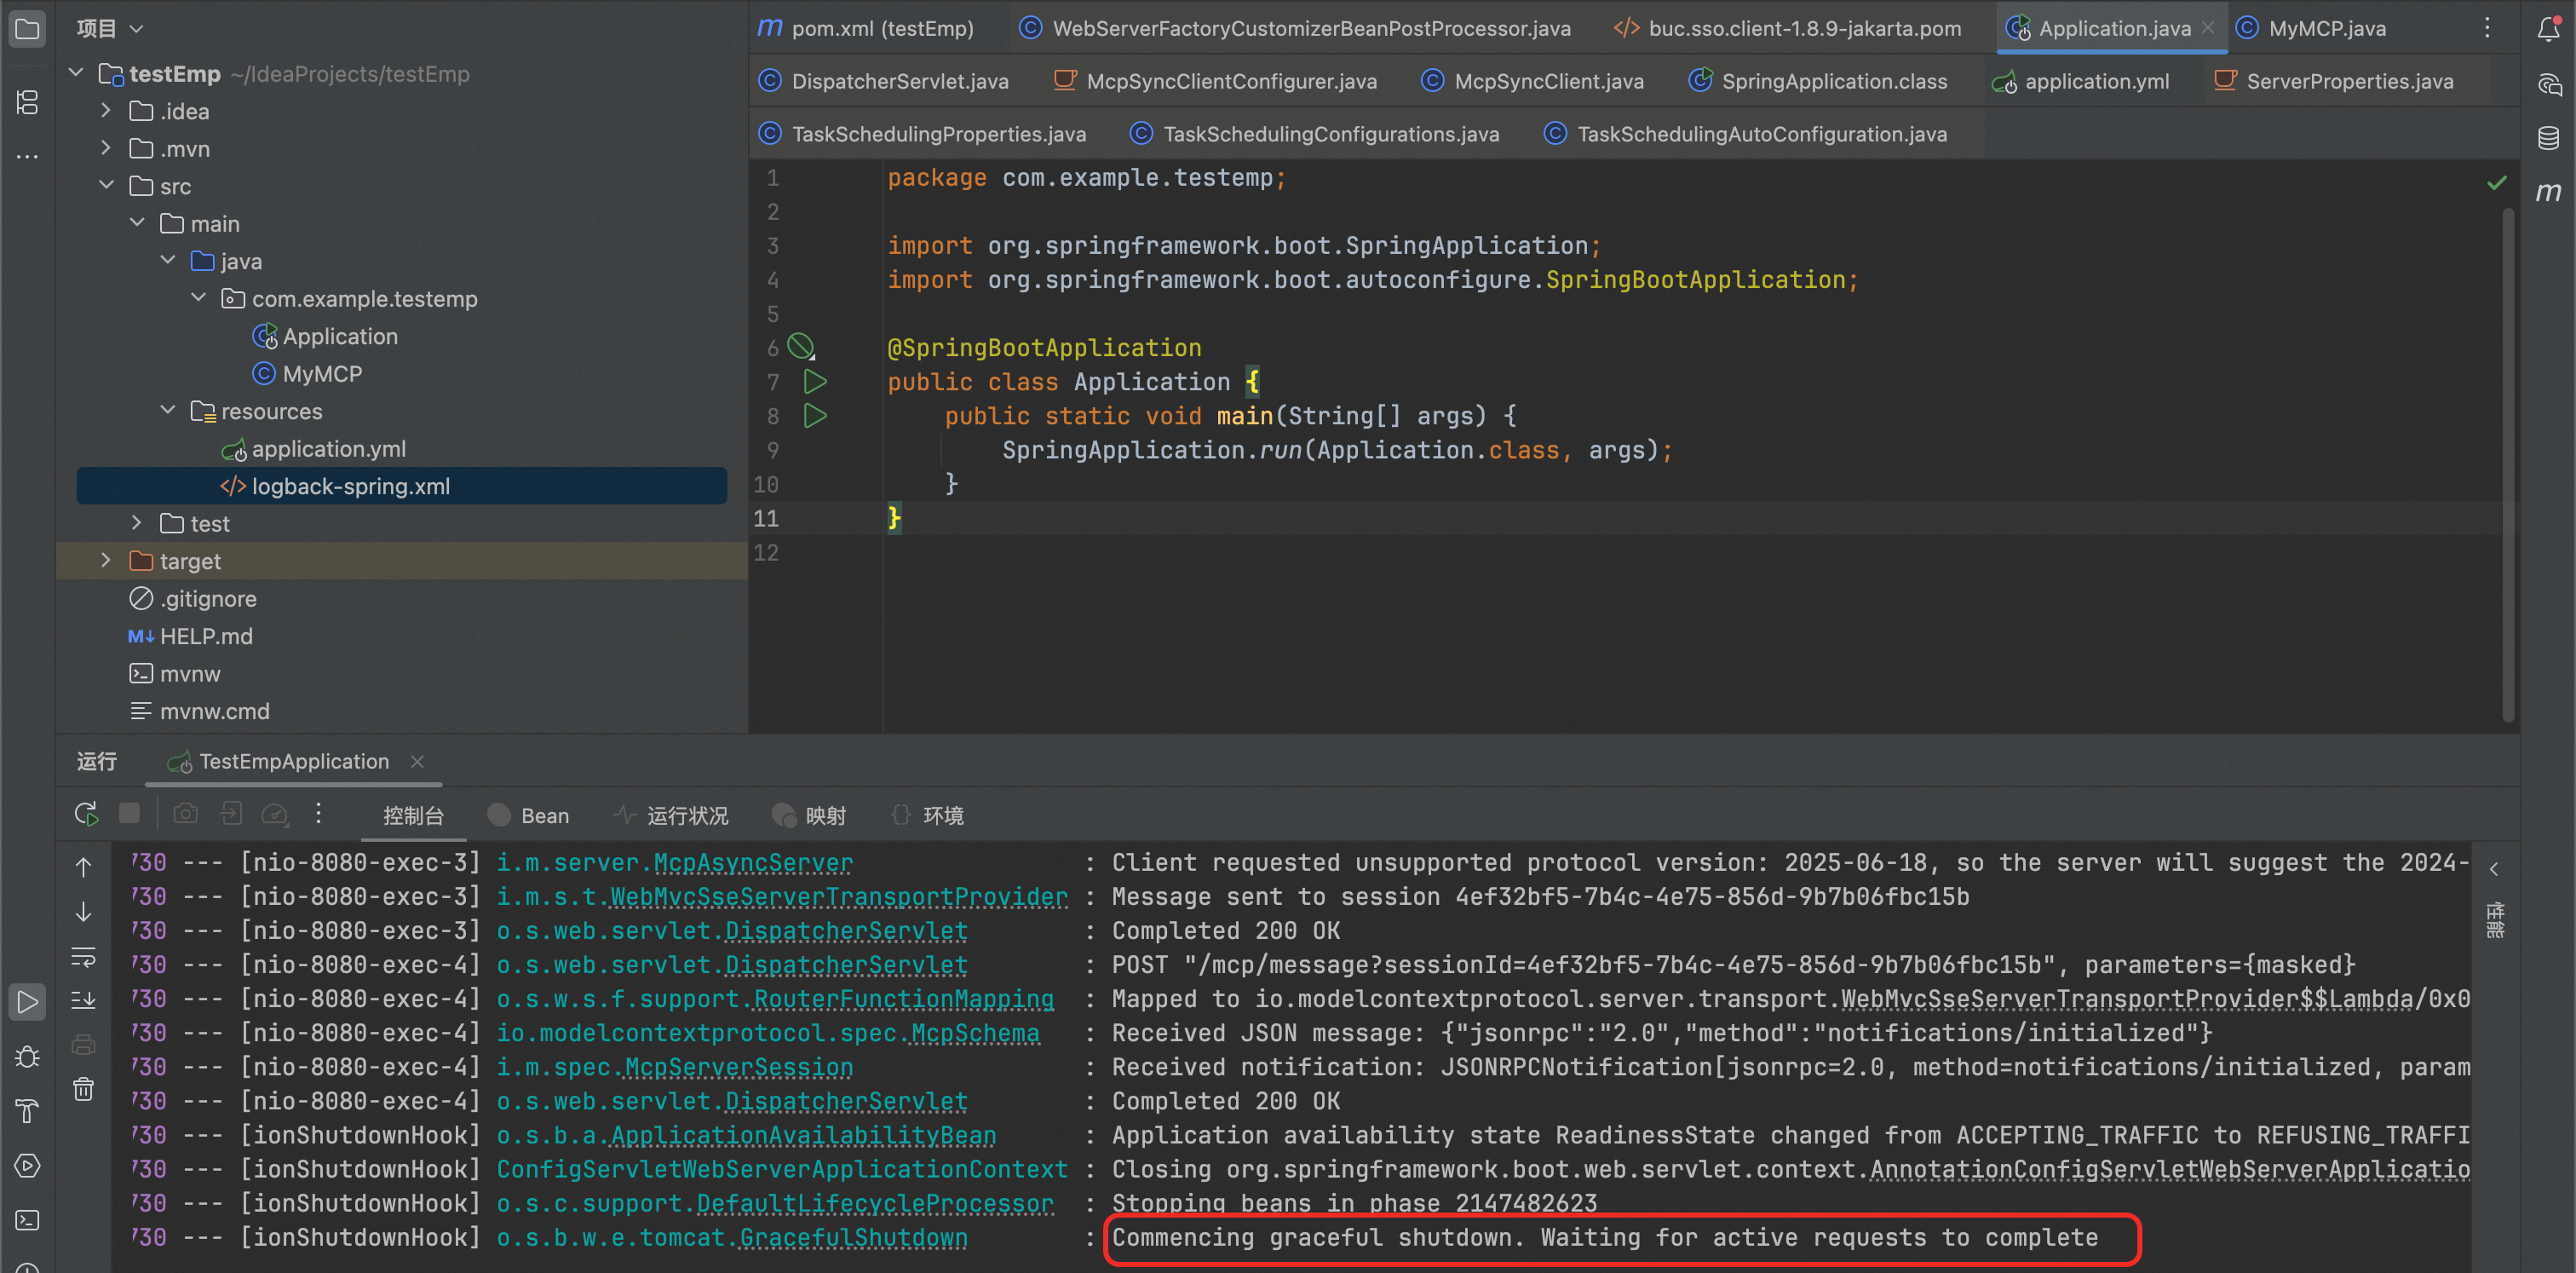Click the green inspection checkmark in editor
The image size is (2576, 1273).
[x=2497, y=182]
